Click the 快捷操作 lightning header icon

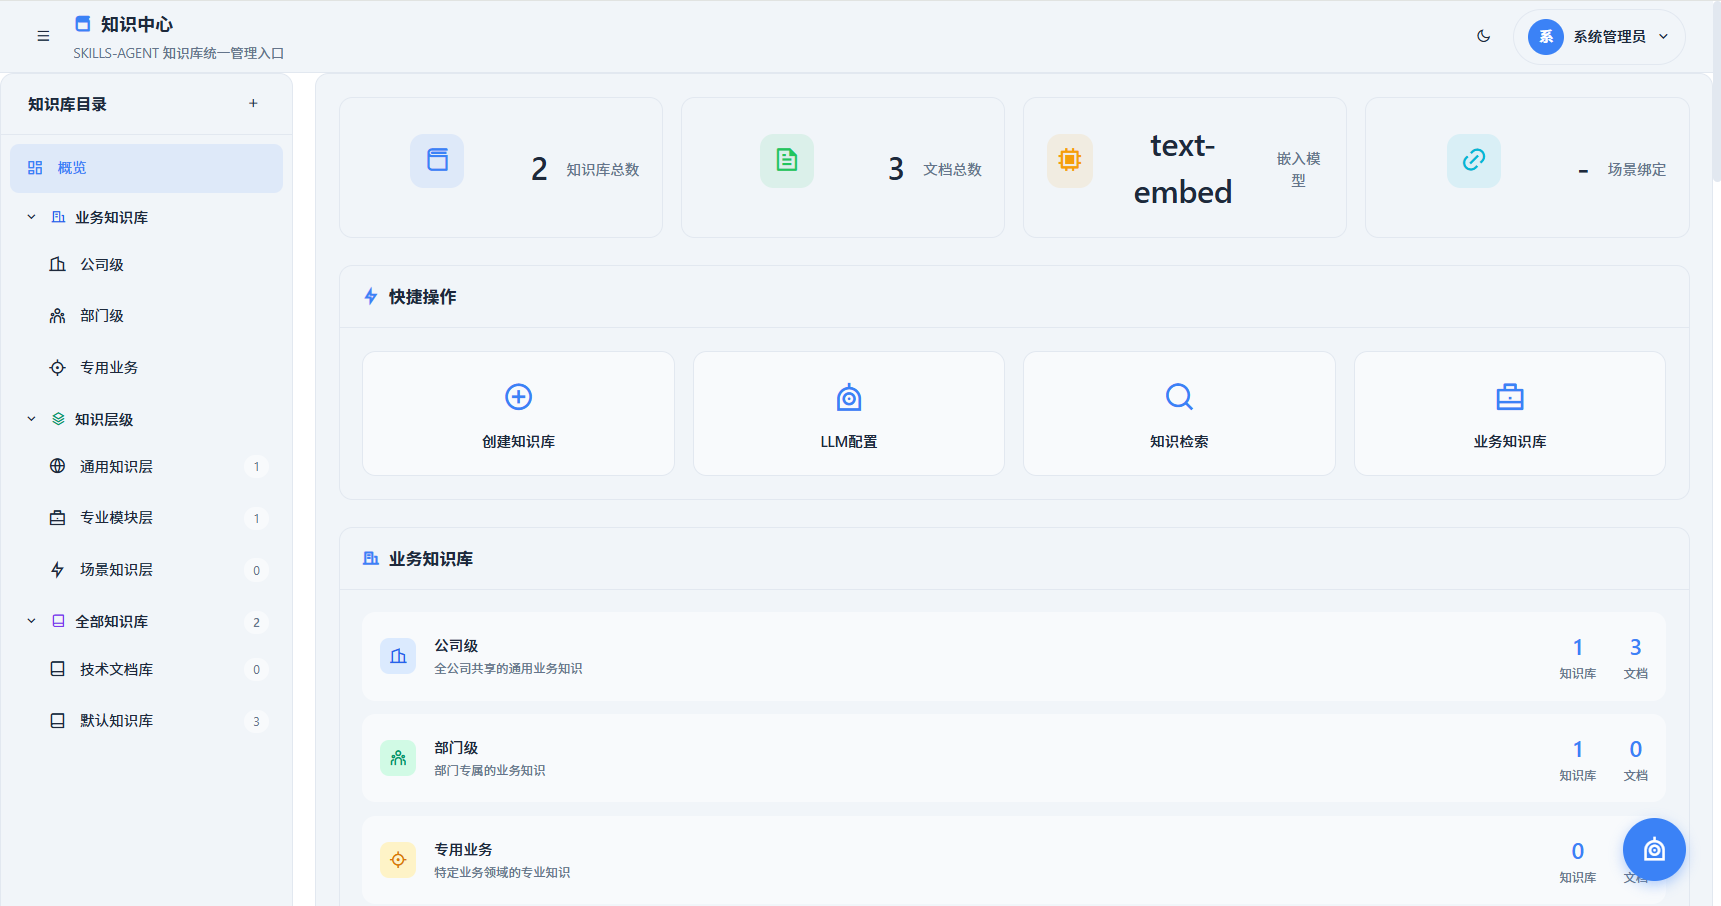point(371,296)
